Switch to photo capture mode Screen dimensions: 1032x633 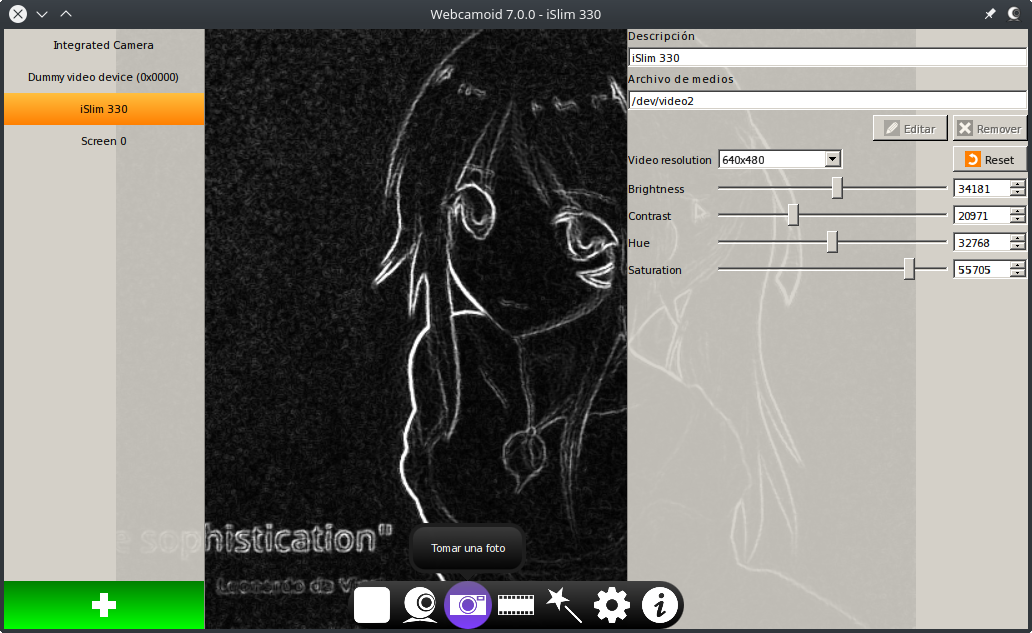tap(467, 604)
